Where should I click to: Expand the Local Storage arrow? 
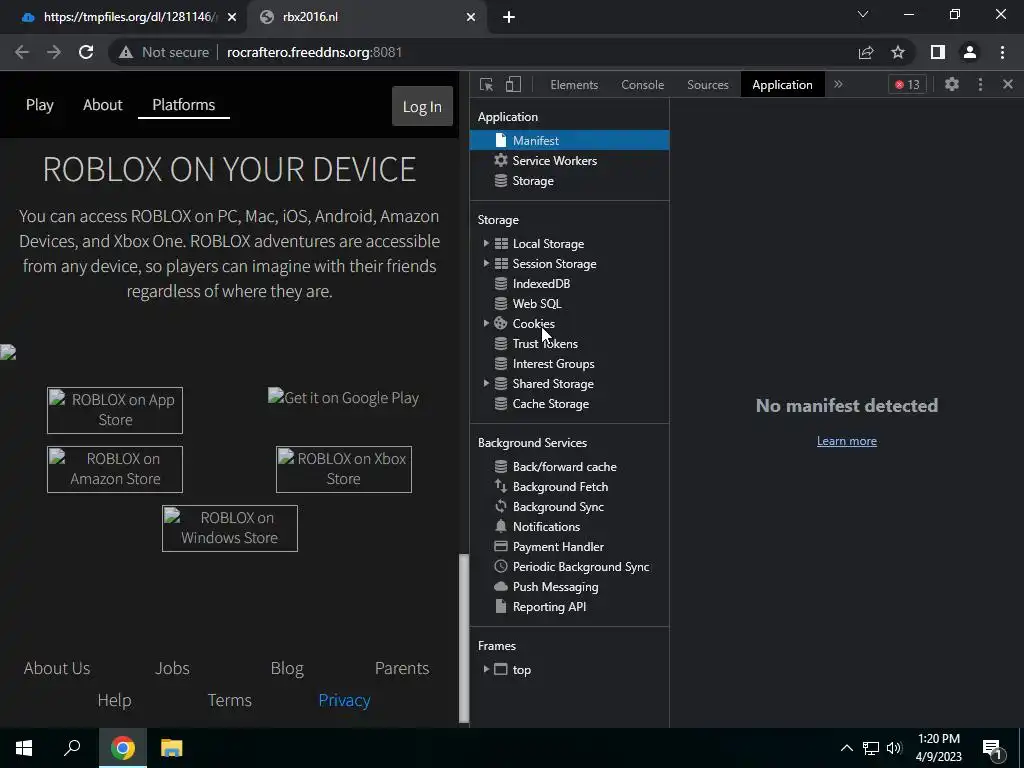coord(486,244)
